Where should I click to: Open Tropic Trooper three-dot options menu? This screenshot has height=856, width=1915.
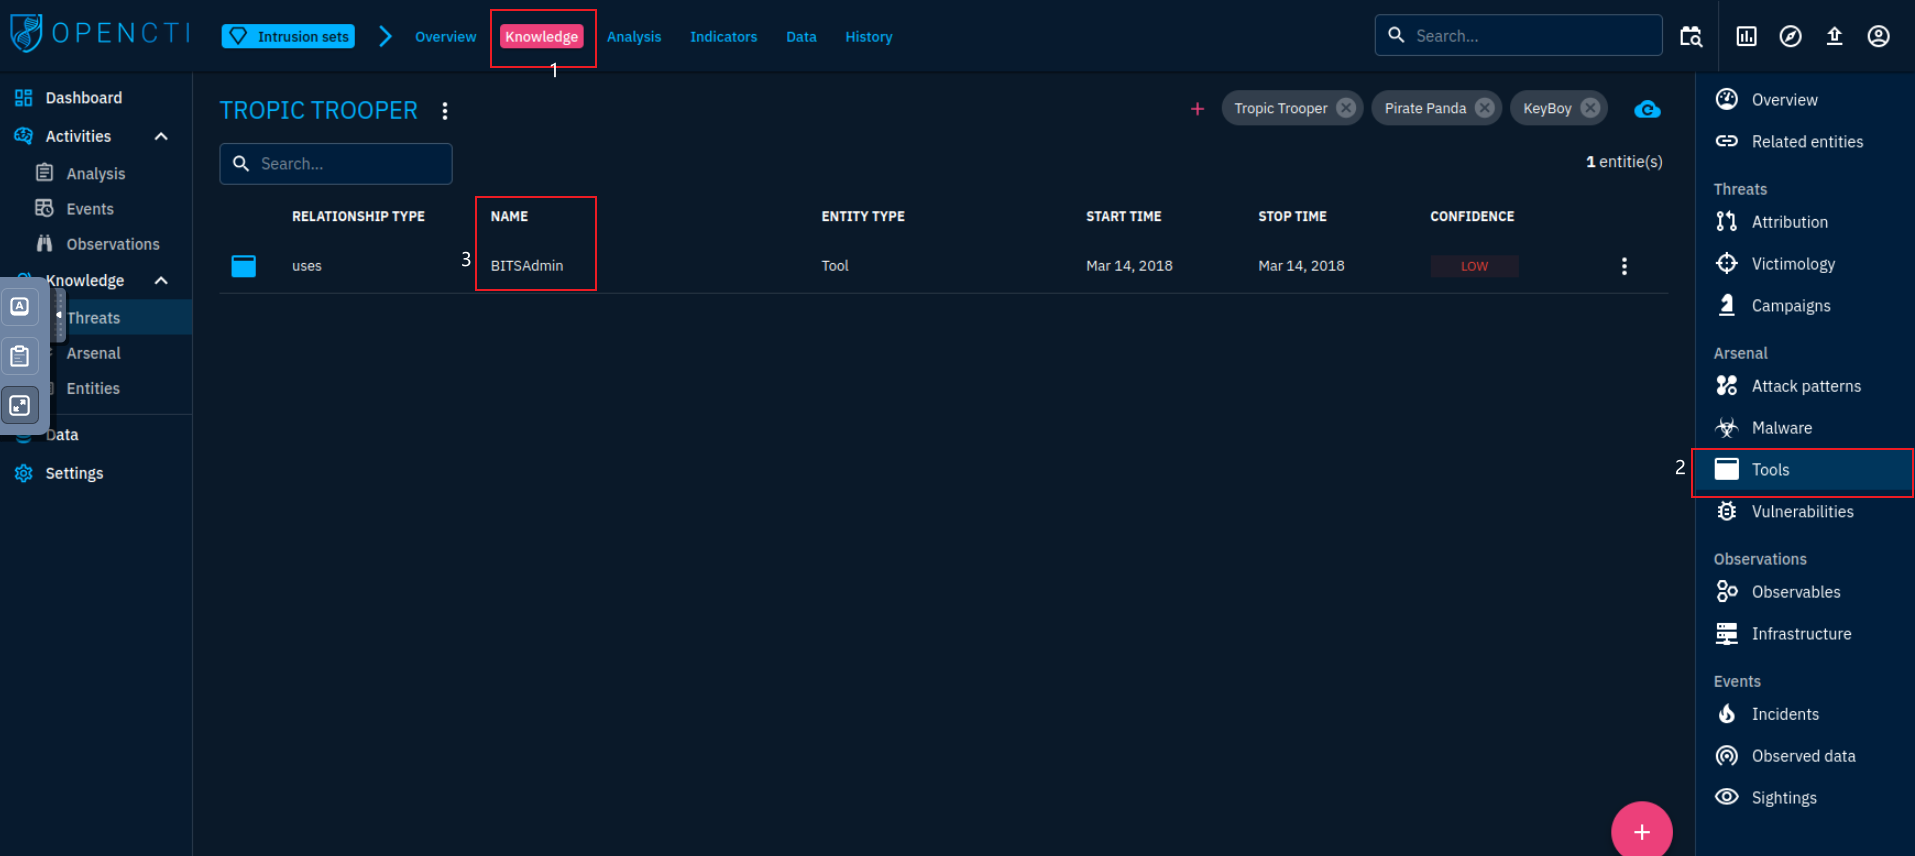coord(445,111)
